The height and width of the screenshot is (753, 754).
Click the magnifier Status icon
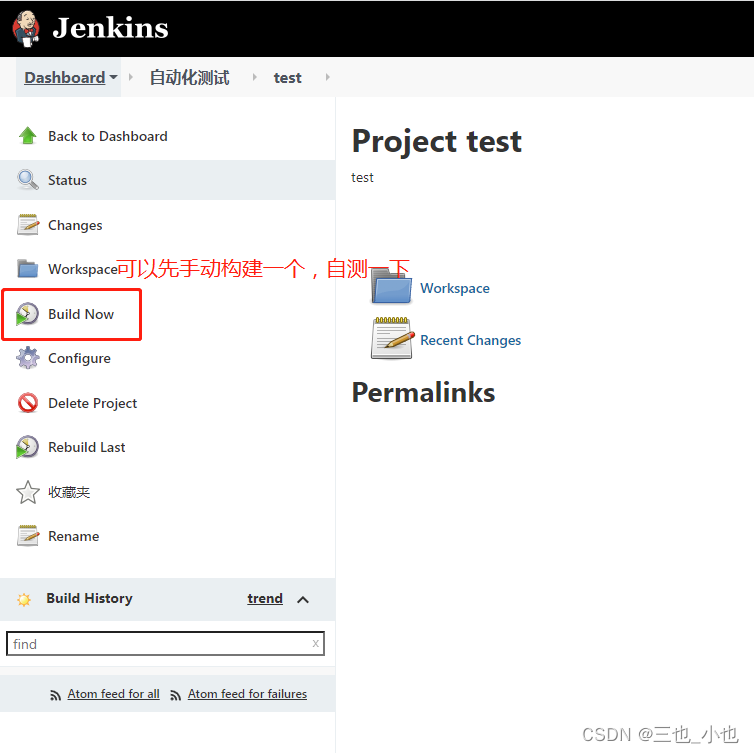click(x=28, y=180)
